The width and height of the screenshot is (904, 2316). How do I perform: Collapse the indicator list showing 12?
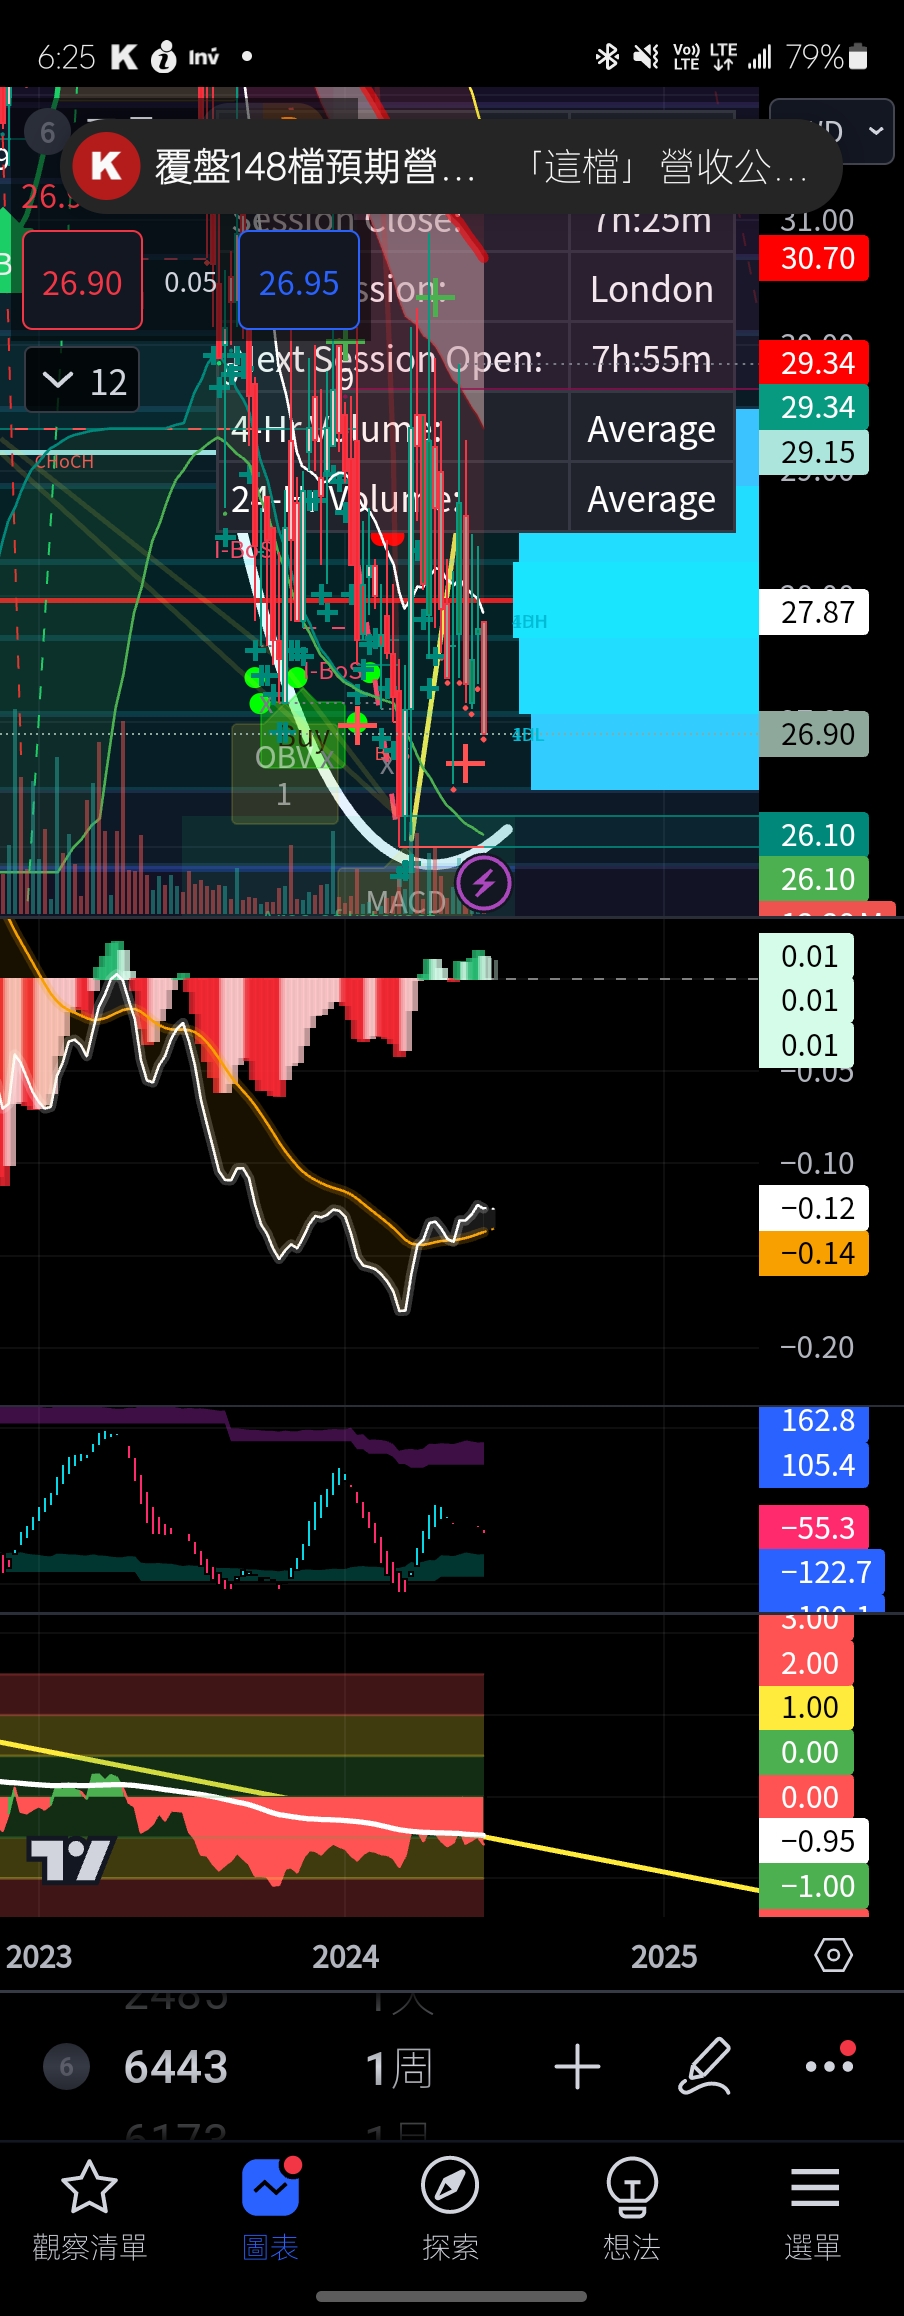pyautogui.click(x=82, y=380)
